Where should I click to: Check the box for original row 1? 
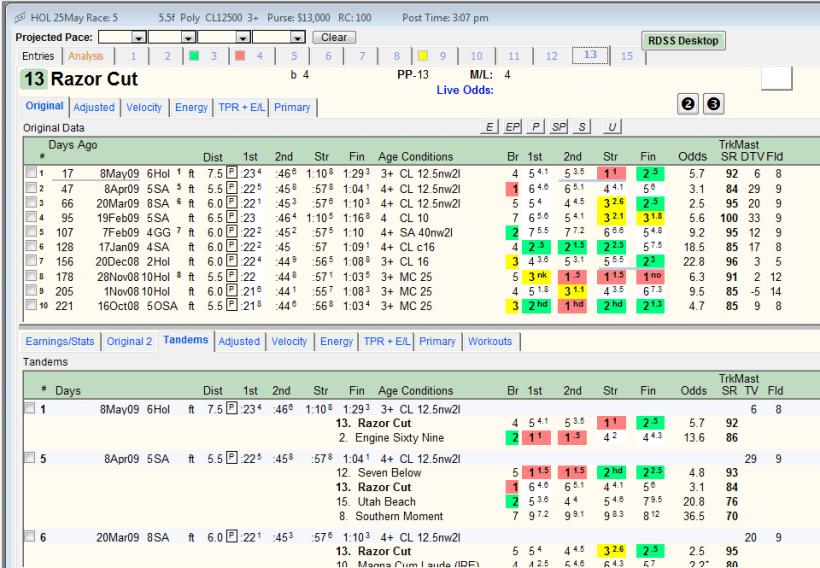(x=31, y=172)
